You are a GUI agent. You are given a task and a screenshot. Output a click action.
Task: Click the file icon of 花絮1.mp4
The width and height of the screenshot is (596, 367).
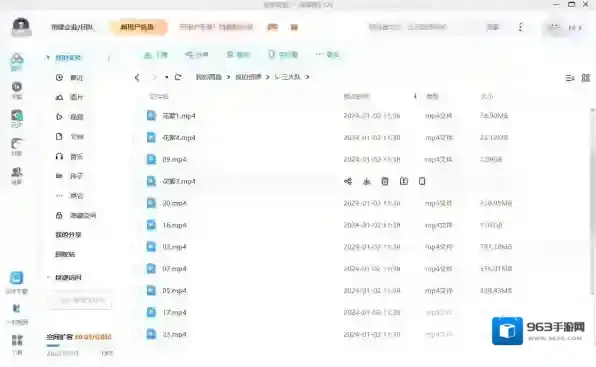point(151,115)
